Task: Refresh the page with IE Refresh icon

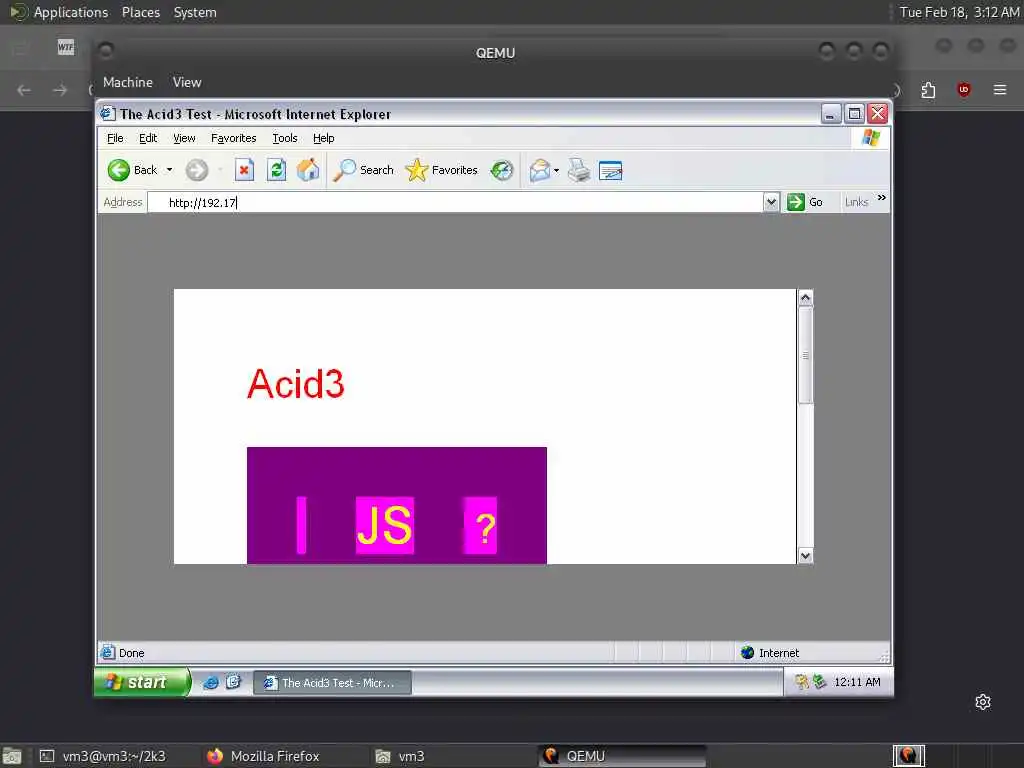Action: coord(276,170)
